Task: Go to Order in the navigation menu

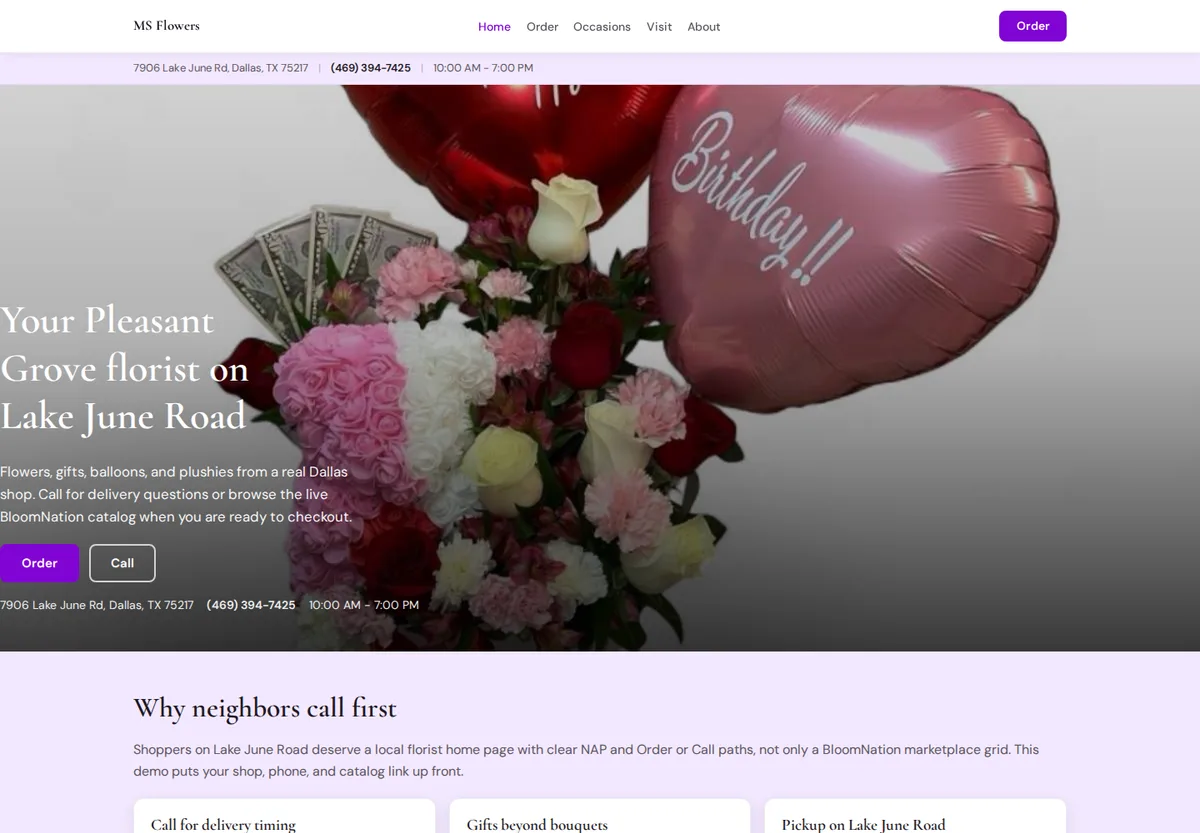Action: [542, 27]
